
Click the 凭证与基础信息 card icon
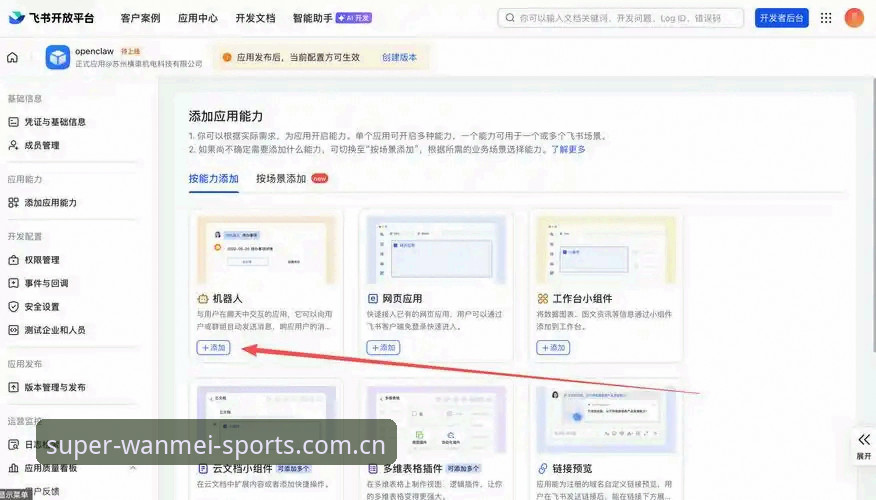click(13, 122)
